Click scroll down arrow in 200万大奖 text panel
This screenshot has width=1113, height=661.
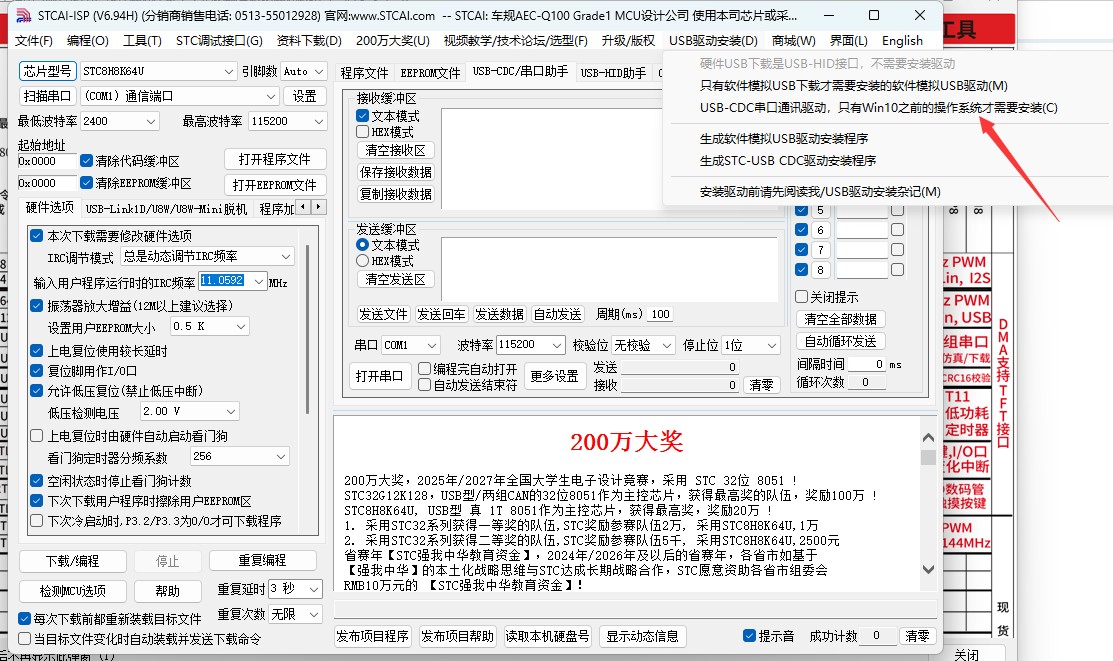pyautogui.click(x=928, y=569)
